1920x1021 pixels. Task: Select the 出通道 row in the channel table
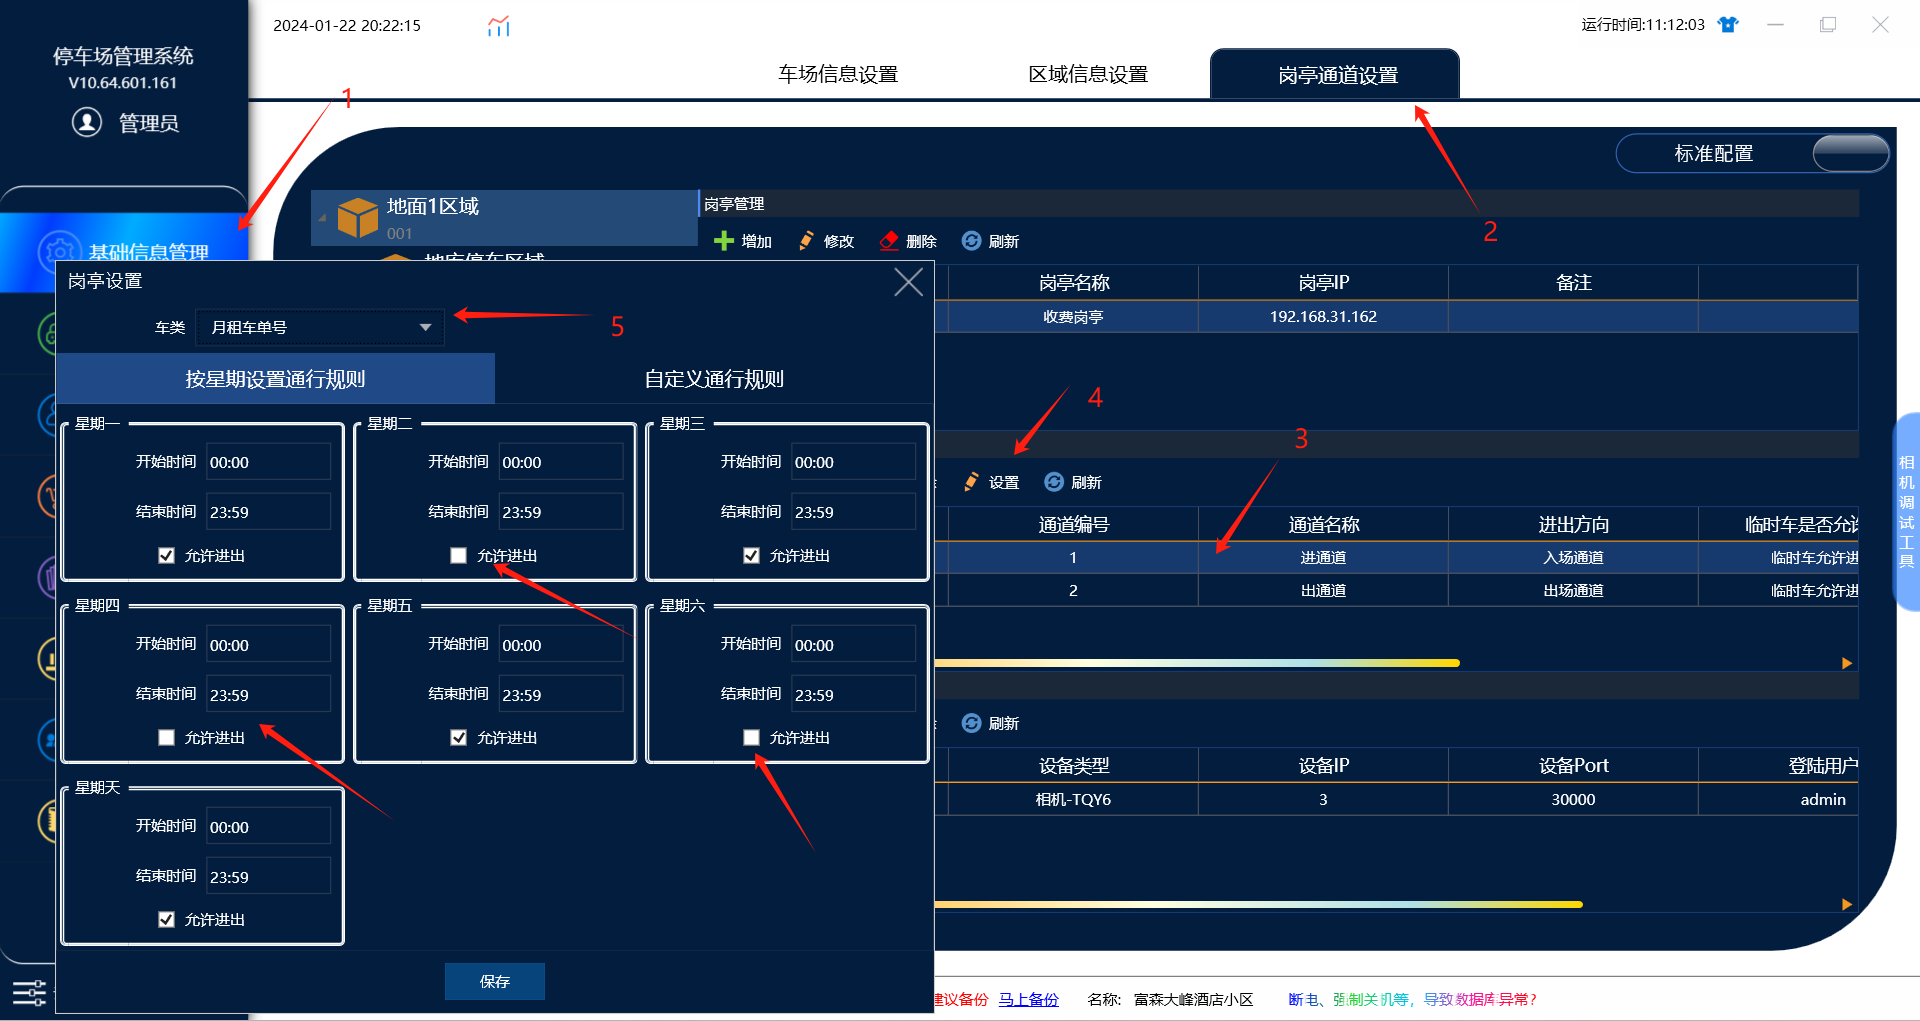click(x=1397, y=590)
